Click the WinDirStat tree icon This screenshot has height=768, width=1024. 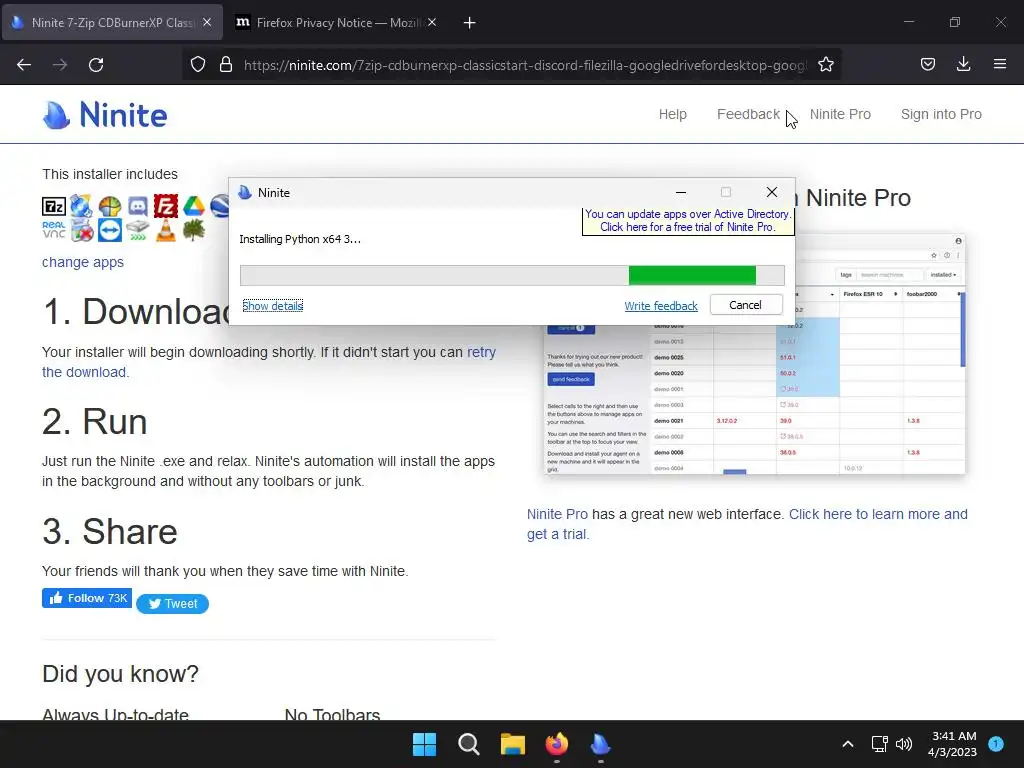click(194, 230)
